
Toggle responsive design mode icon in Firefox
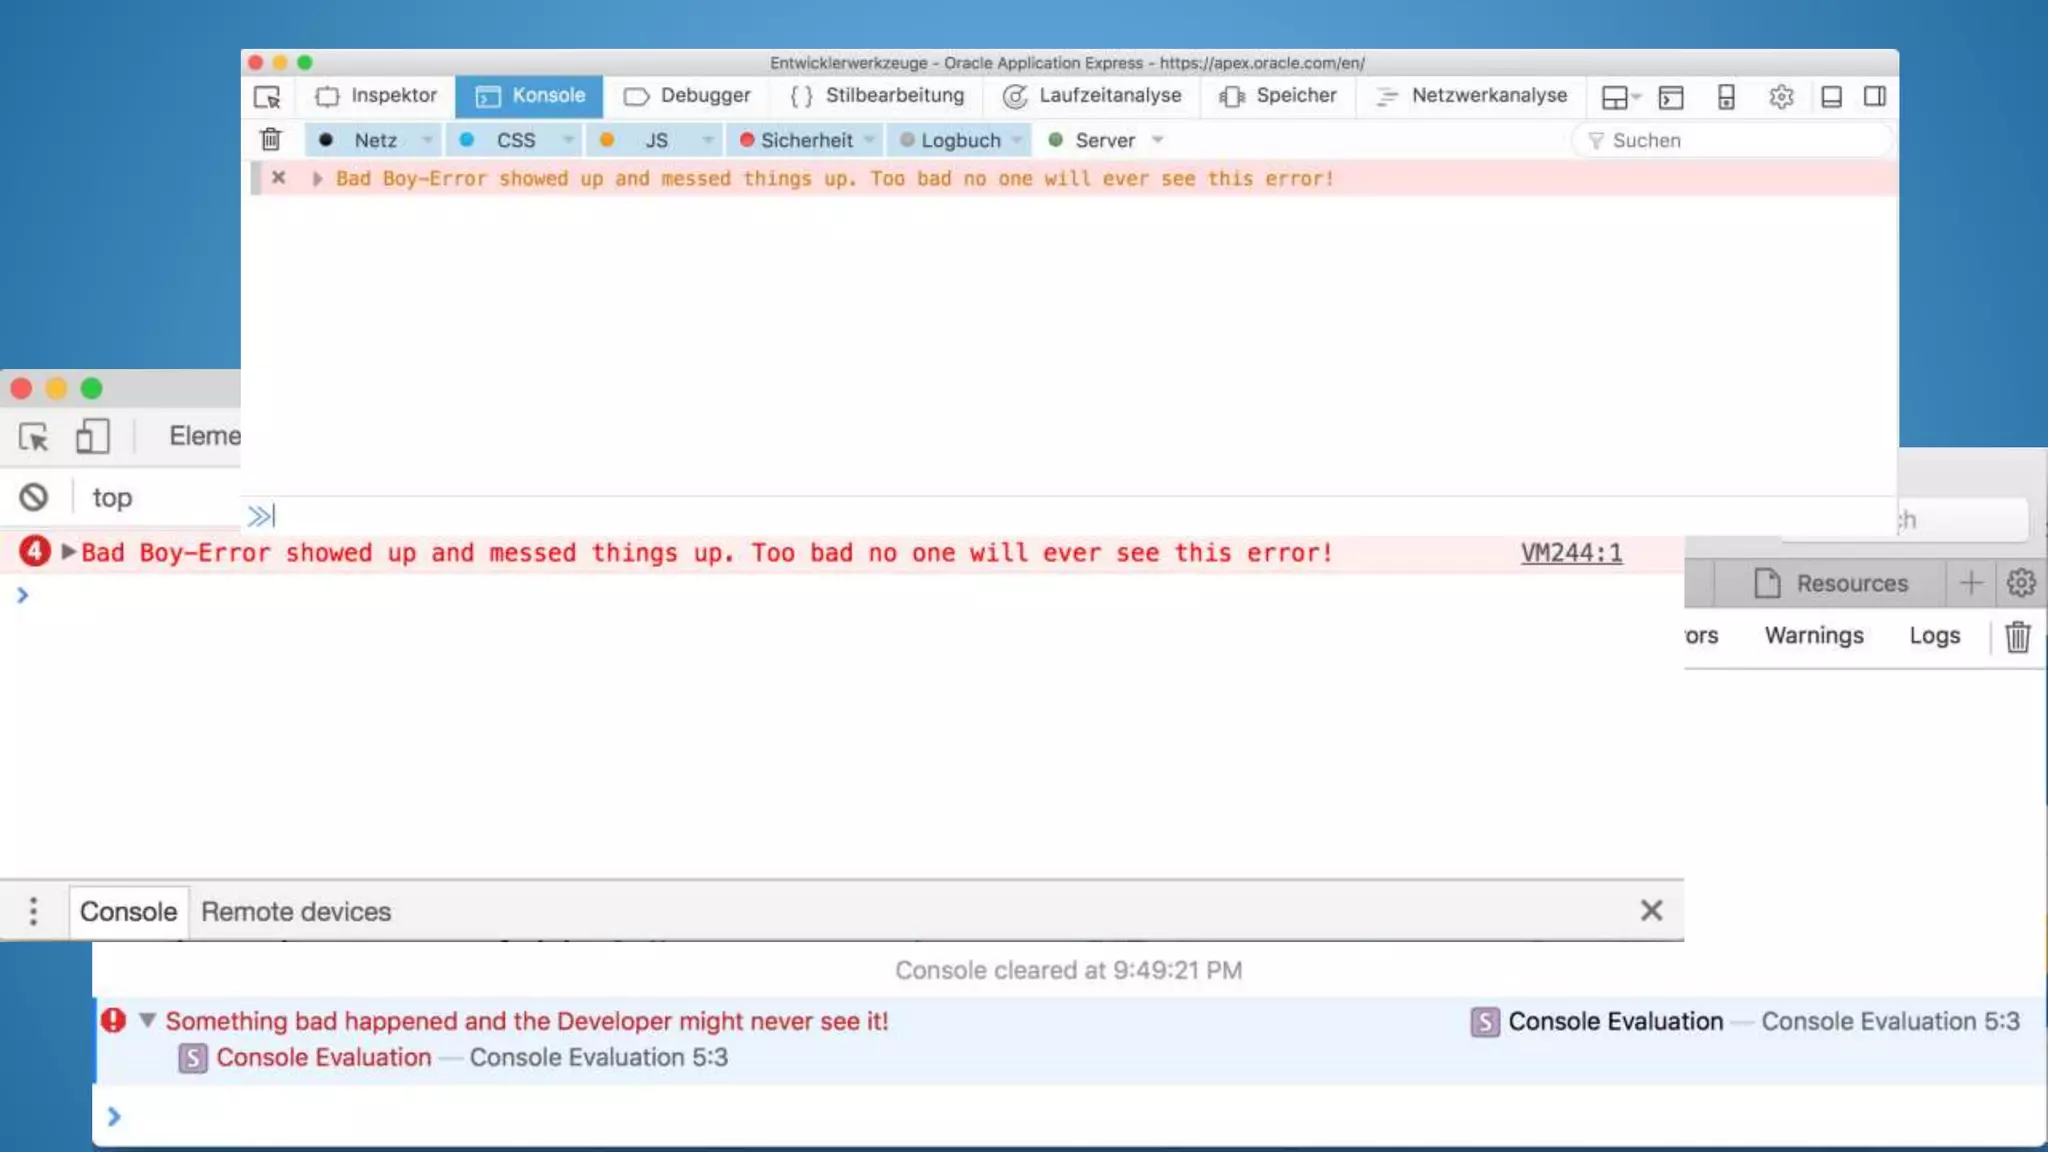(x=1726, y=97)
